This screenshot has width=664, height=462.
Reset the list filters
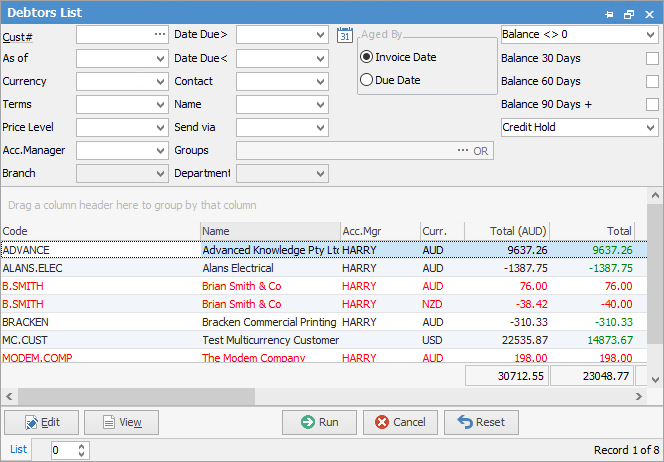481,422
